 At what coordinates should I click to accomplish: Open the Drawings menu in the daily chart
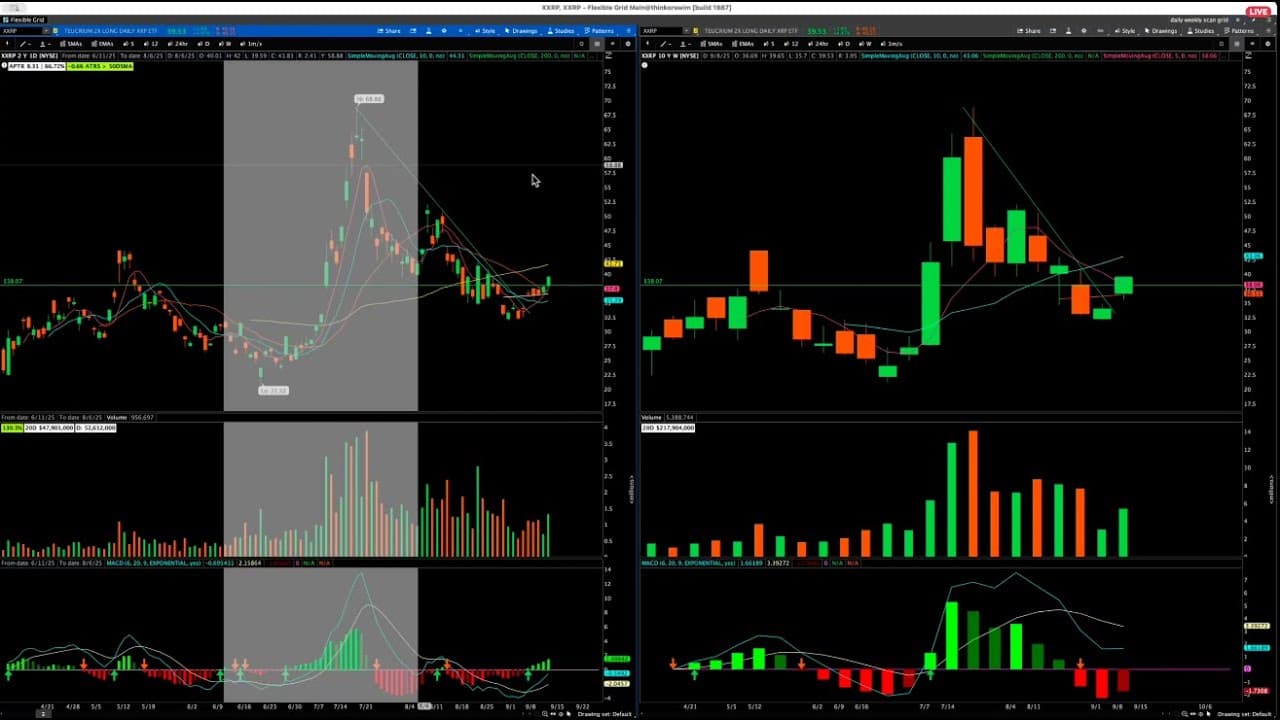coord(522,31)
